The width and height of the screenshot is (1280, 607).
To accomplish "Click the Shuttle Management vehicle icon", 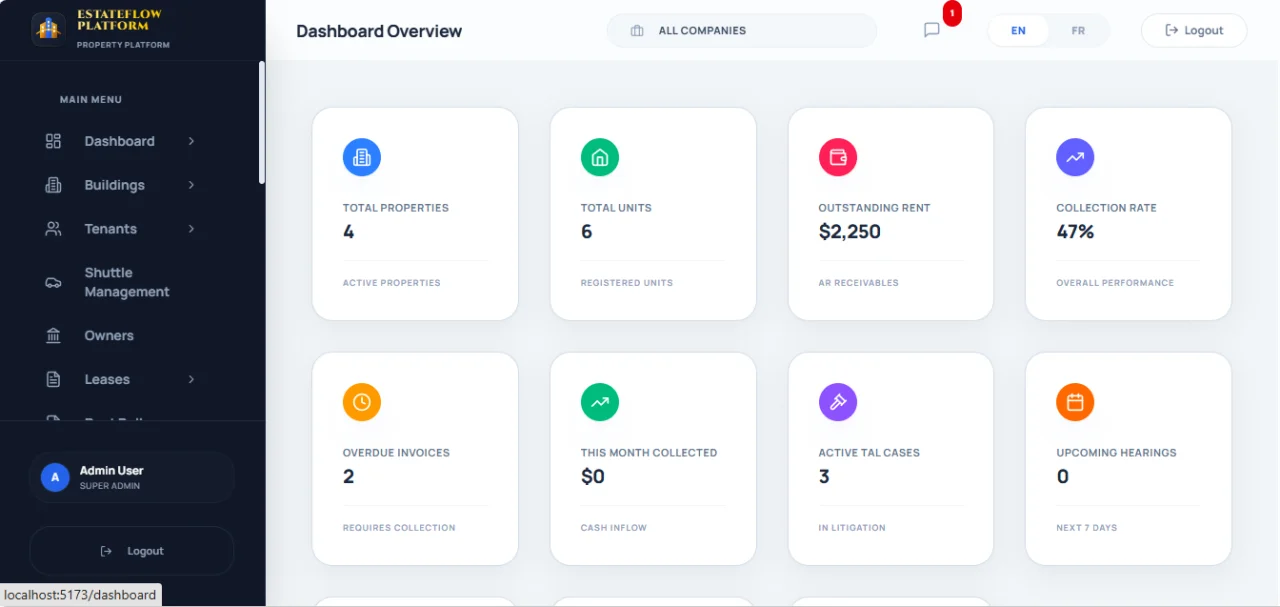I will coord(54,282).
